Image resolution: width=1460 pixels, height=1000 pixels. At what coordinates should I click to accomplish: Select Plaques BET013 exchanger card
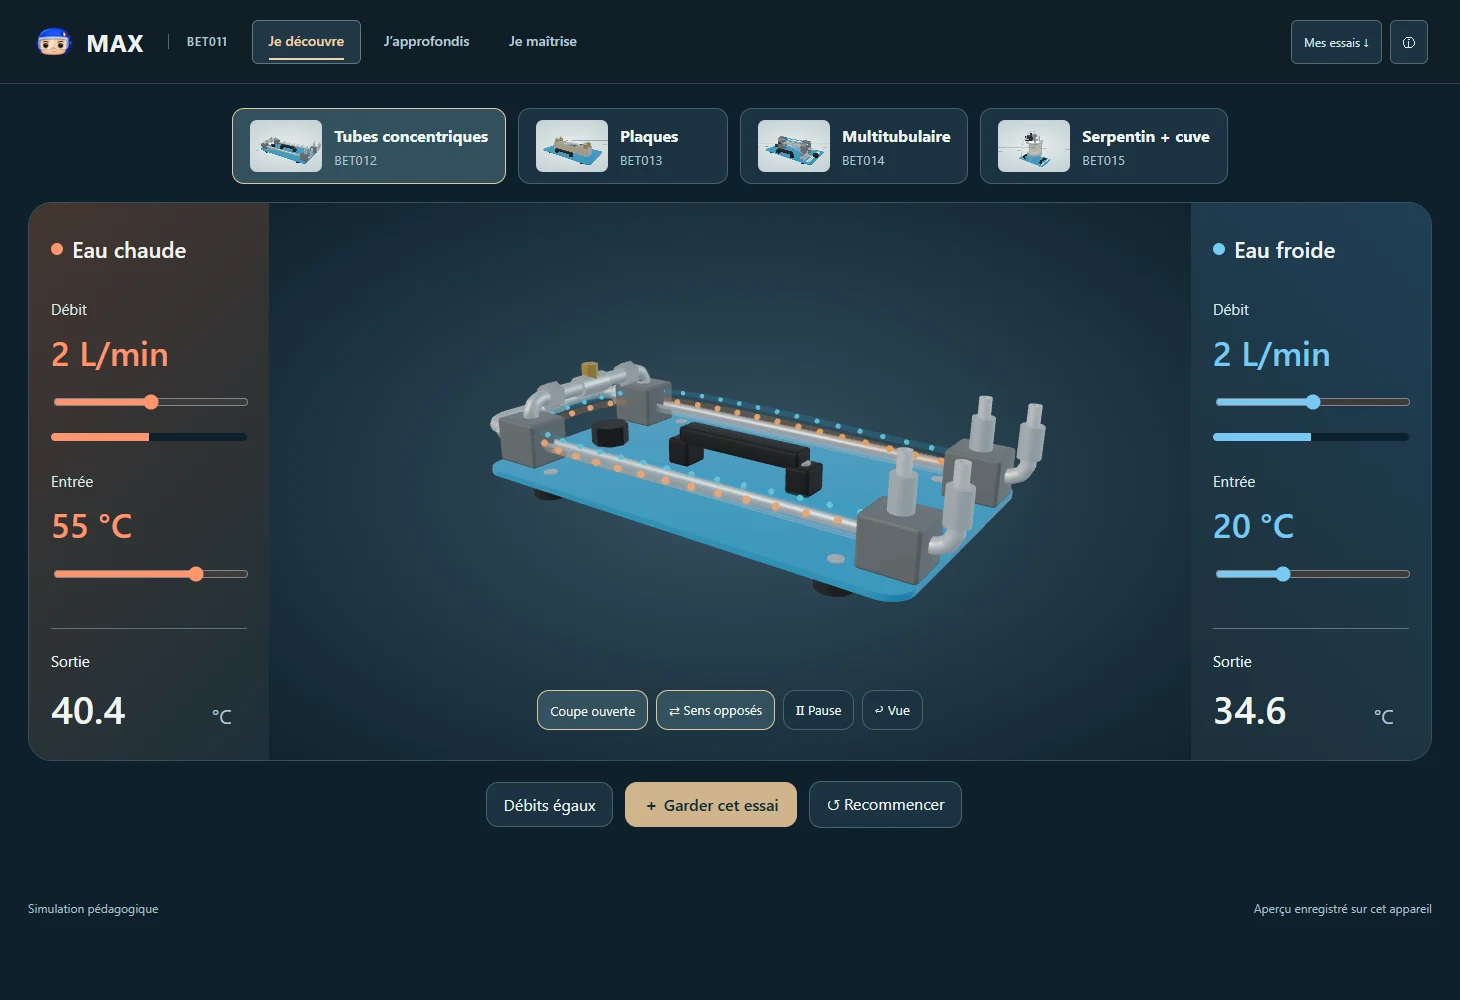point(623,146)
